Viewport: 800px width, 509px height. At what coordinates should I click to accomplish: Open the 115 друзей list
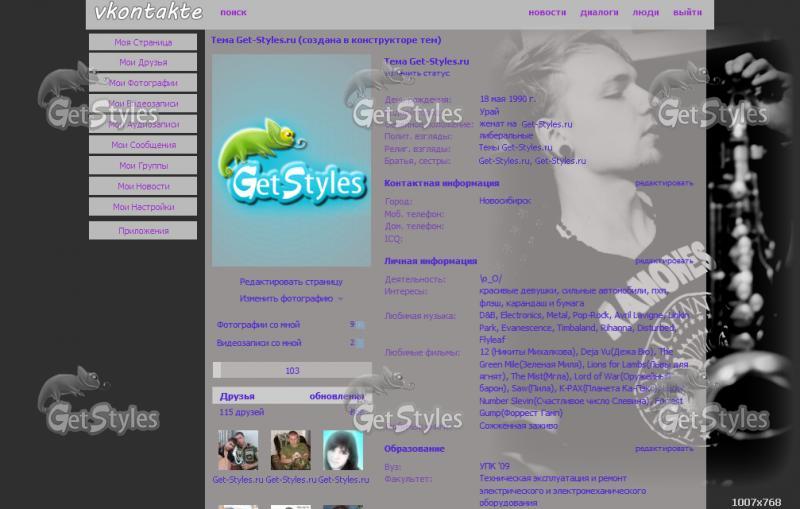tap(242, 412)
